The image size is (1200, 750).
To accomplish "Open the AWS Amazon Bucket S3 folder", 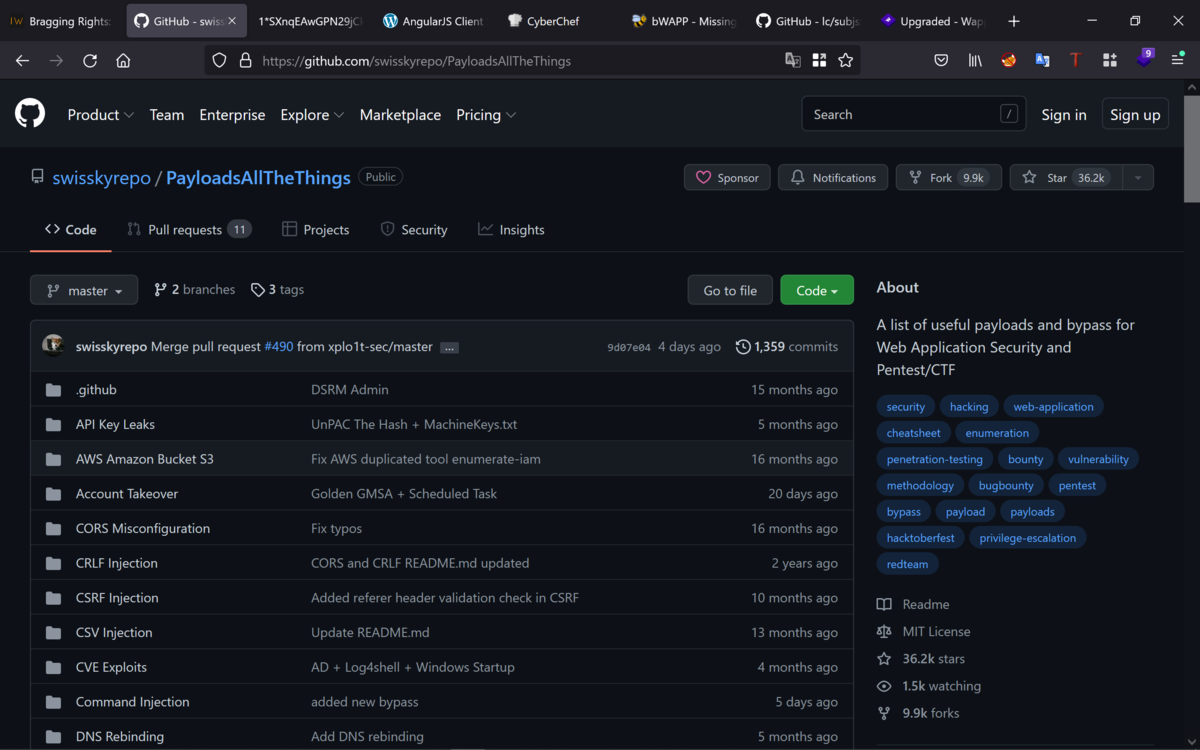I will (145, 459).
